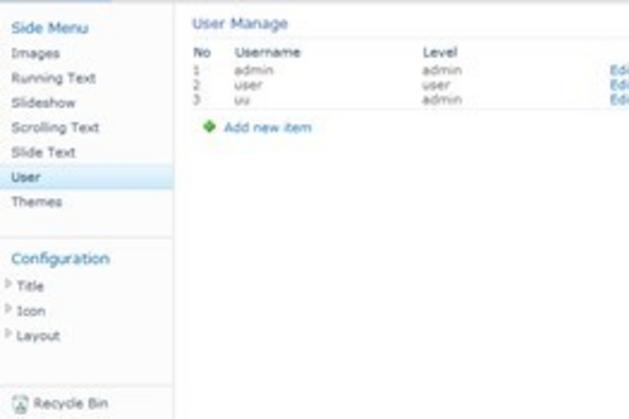Go to the Slideshow menu item
629x419 pixels.
(x=43, y=103)
